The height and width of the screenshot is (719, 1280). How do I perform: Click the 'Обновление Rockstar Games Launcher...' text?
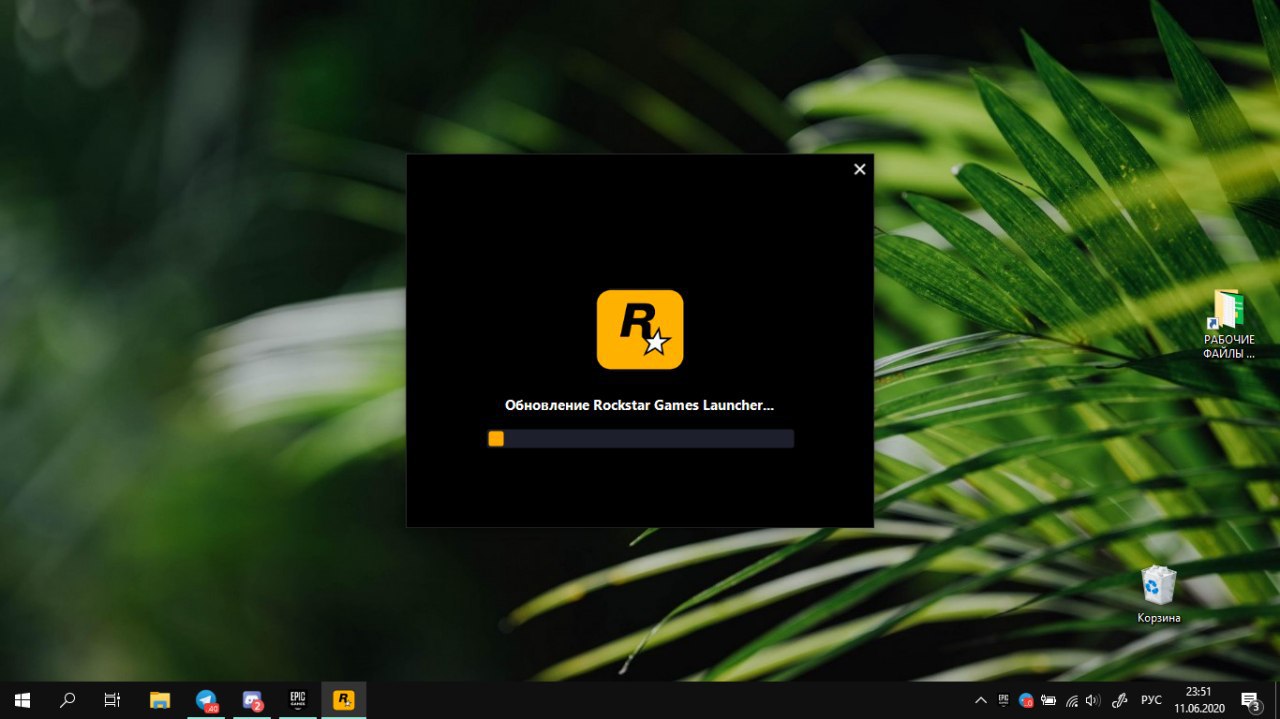(640, 405)
